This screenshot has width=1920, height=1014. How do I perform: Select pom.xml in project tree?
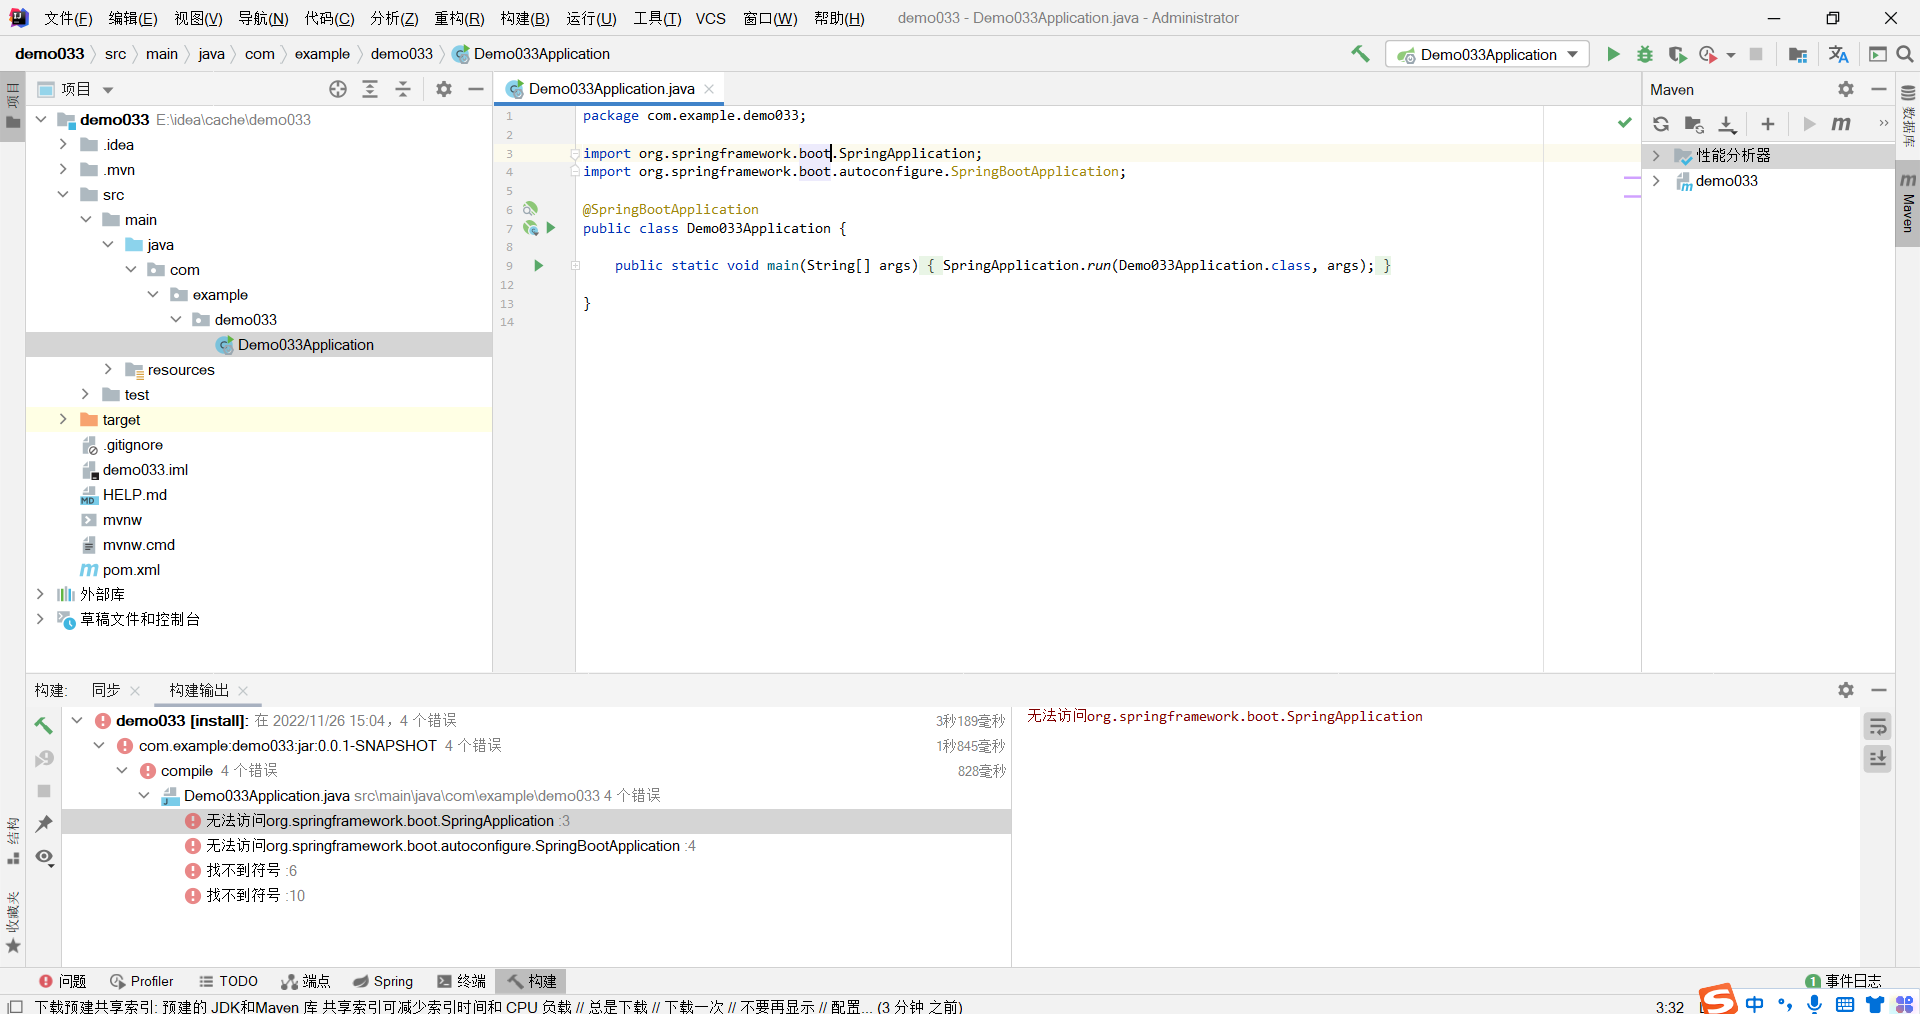coord(131,569)
